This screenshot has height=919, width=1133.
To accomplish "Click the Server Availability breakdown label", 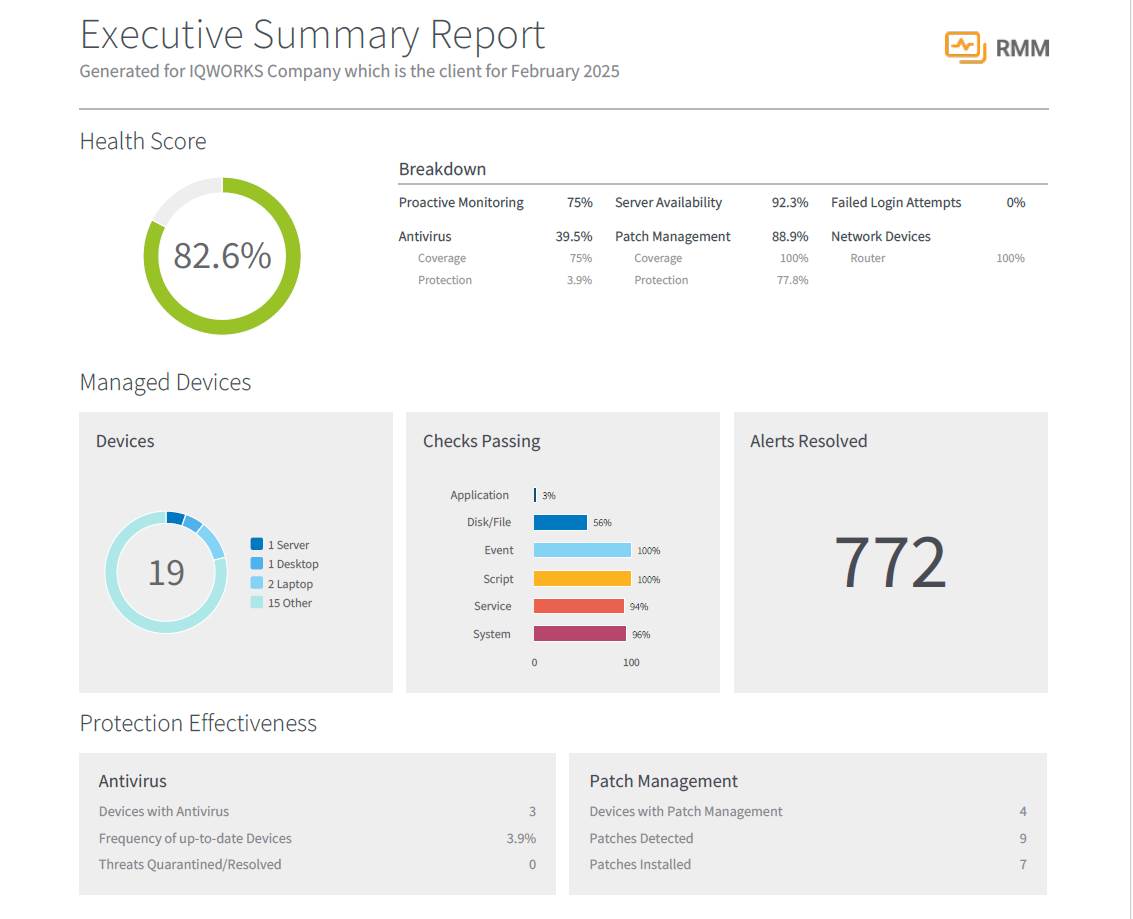I will (668, 203).
